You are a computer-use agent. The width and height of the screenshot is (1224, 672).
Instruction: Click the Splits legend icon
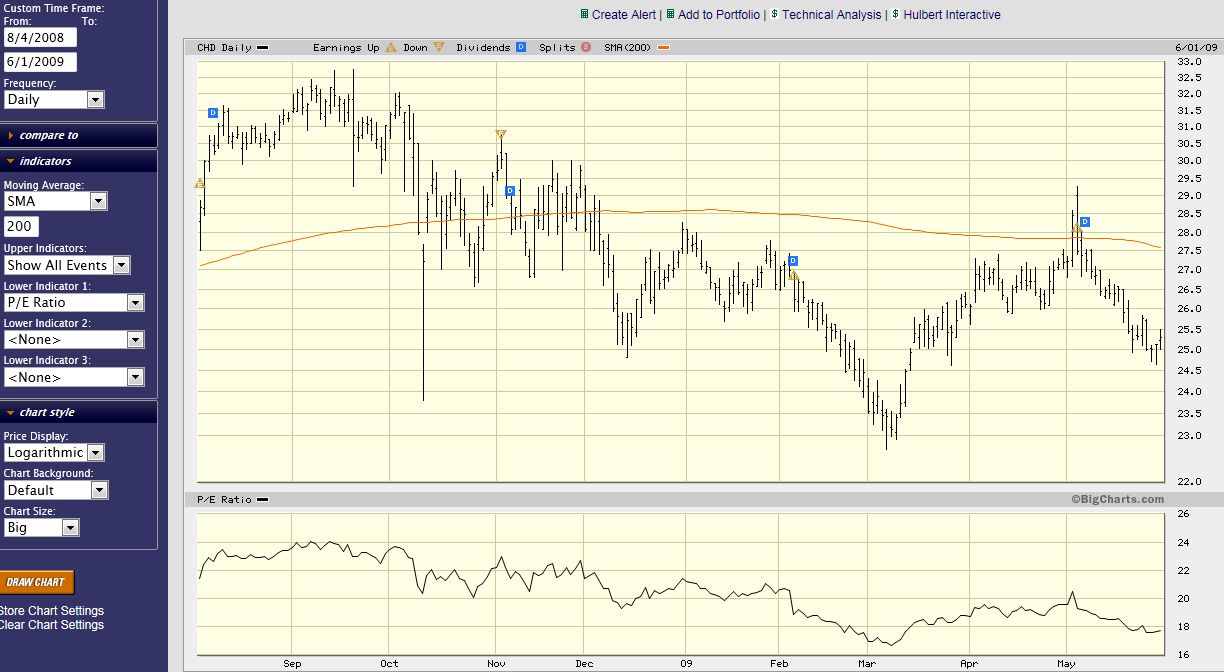[586, 47]
